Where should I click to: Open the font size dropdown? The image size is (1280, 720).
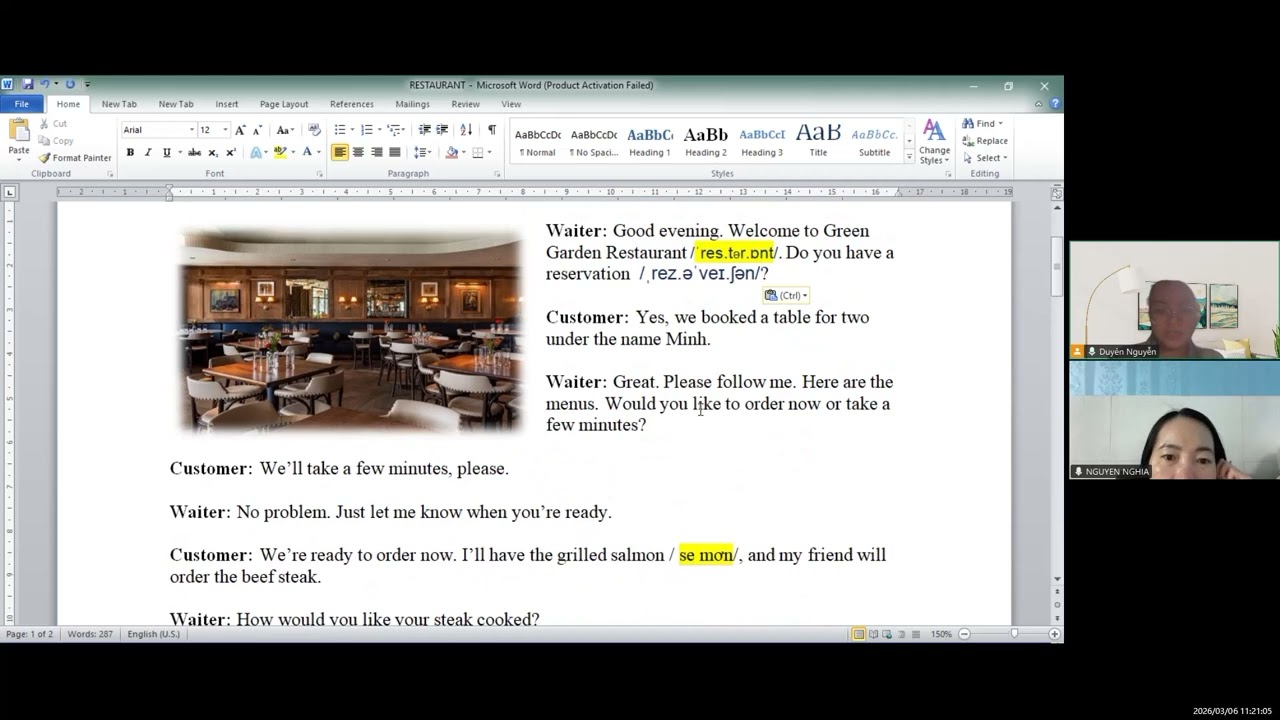pyautogui.click(x=225, y=130)
